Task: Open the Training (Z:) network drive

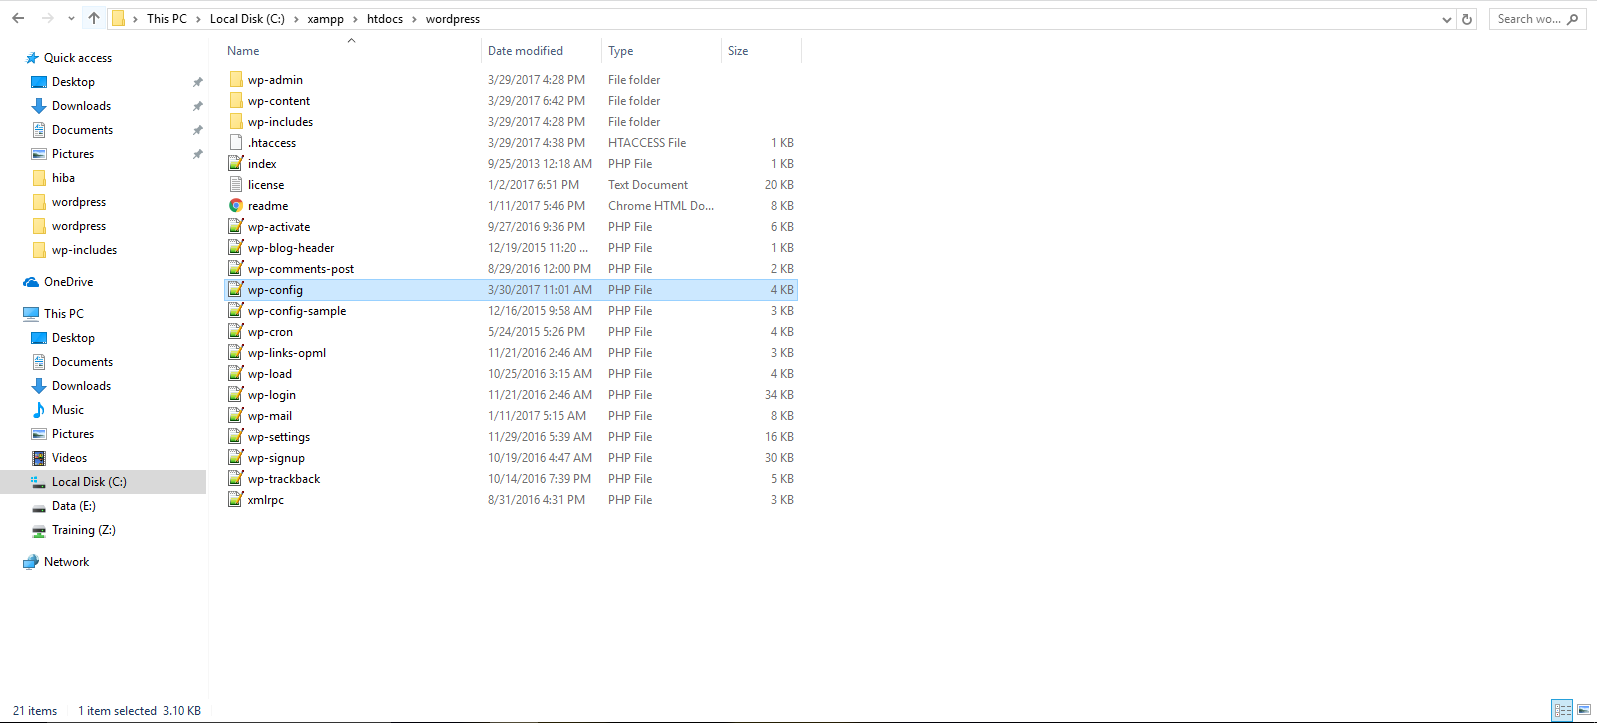Action: pos(83,530)
